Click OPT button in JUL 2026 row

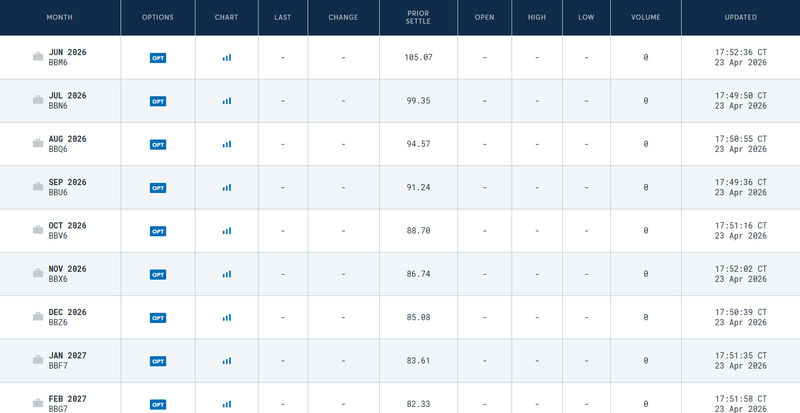point(158,101)
